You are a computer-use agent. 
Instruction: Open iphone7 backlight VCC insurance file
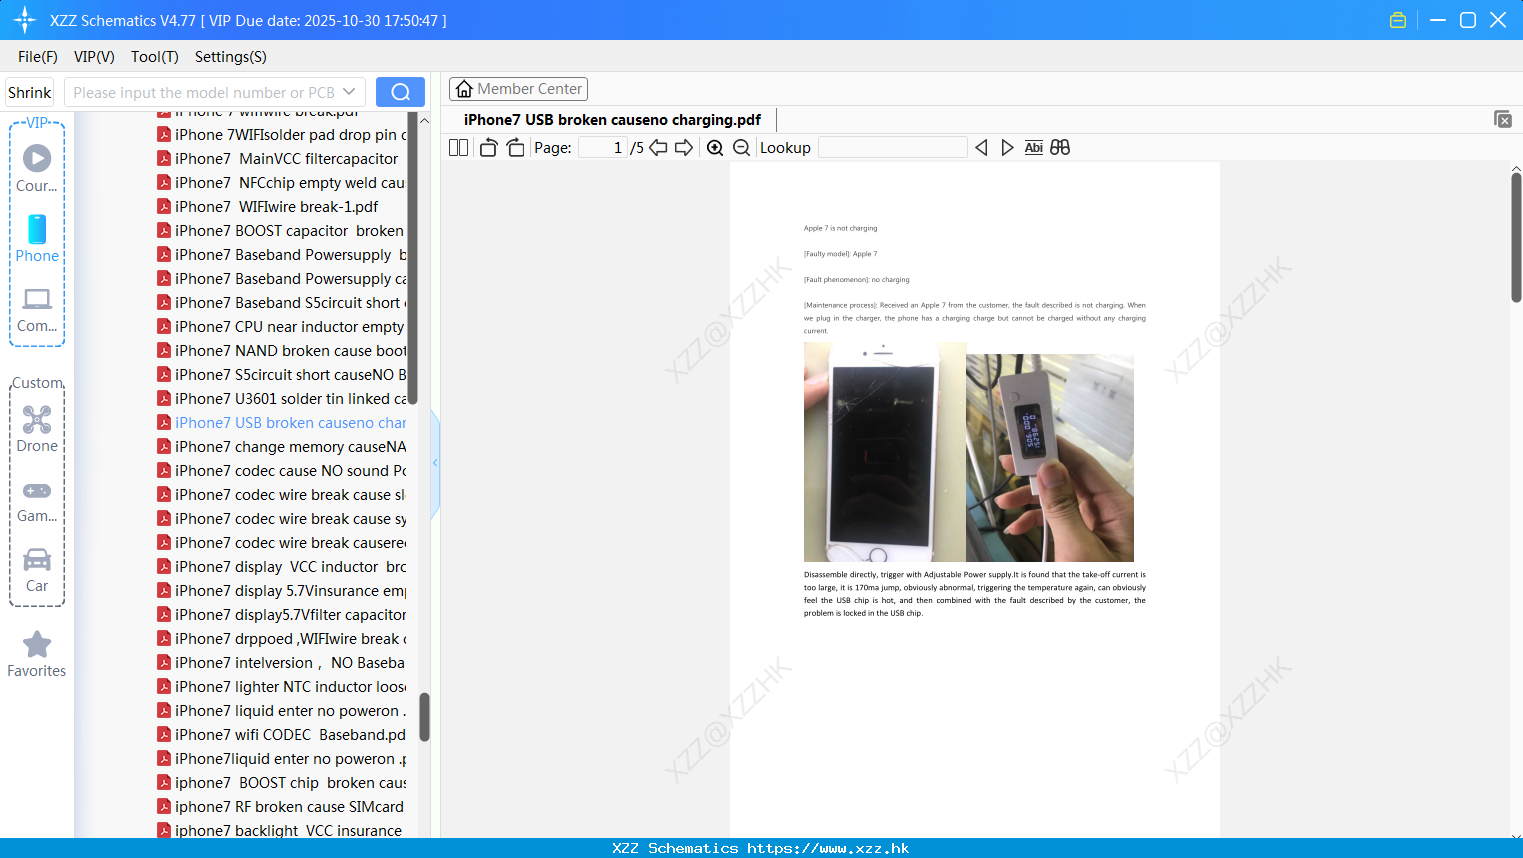281,830
